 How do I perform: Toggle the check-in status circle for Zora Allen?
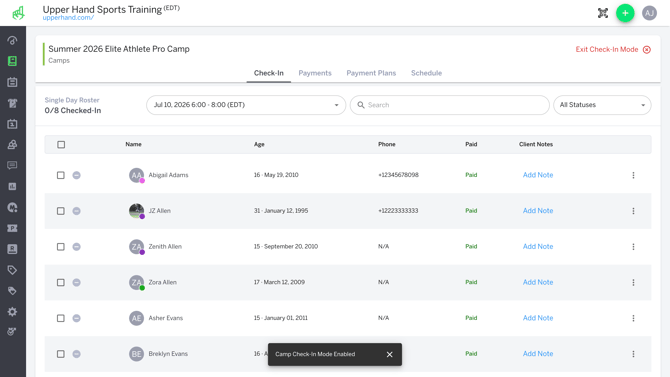76,283
